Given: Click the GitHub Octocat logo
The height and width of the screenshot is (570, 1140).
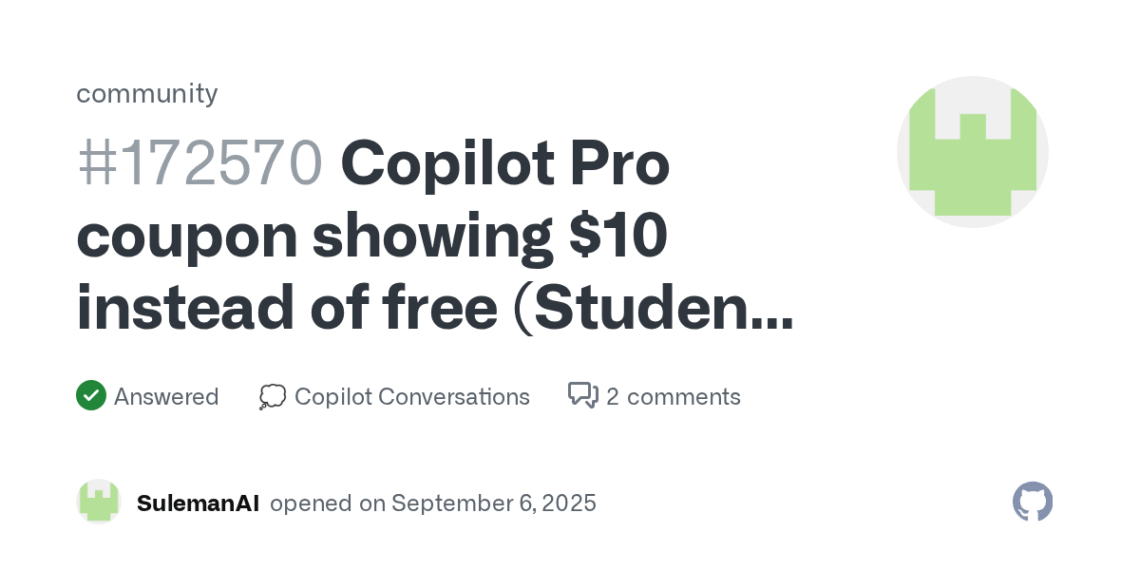Looking at the screenshot, I should click(1032, 502).
